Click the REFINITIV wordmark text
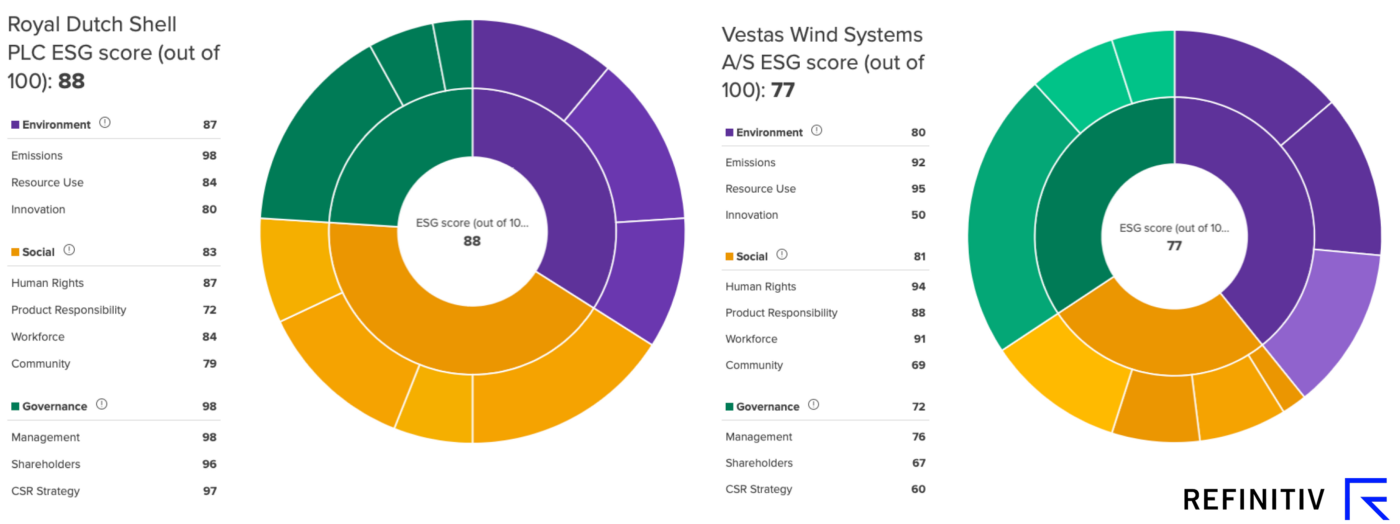 point(1254,499)
